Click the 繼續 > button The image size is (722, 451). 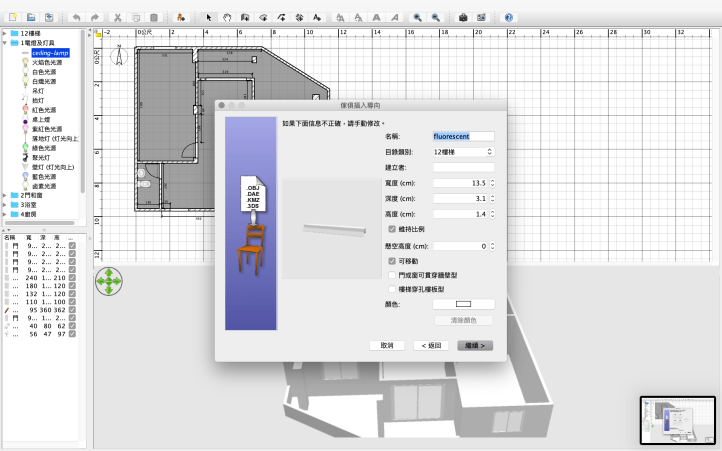476,345
